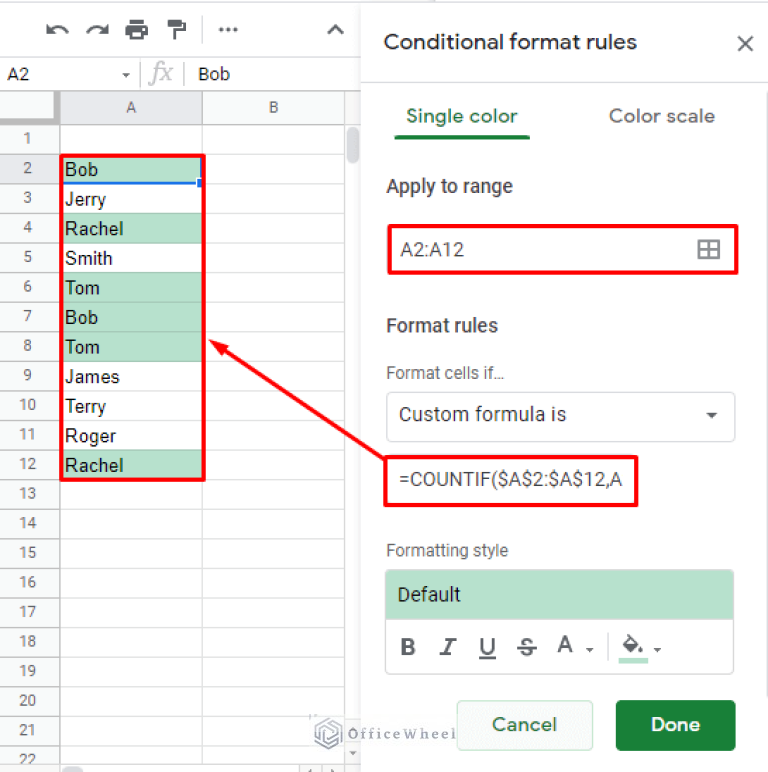Toggle Bold in Formatting style
The height and width of the screenshot is (772, 768).
click(408, 647)
